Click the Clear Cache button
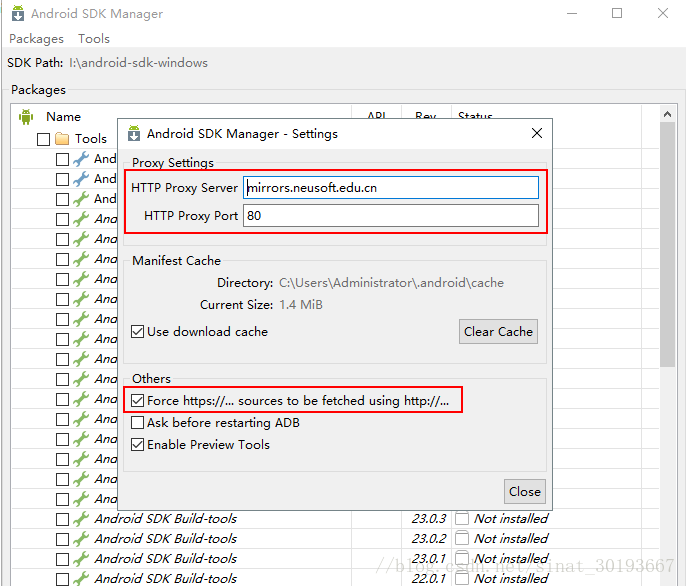The image size is (686, 586). (x=498, y=332)
